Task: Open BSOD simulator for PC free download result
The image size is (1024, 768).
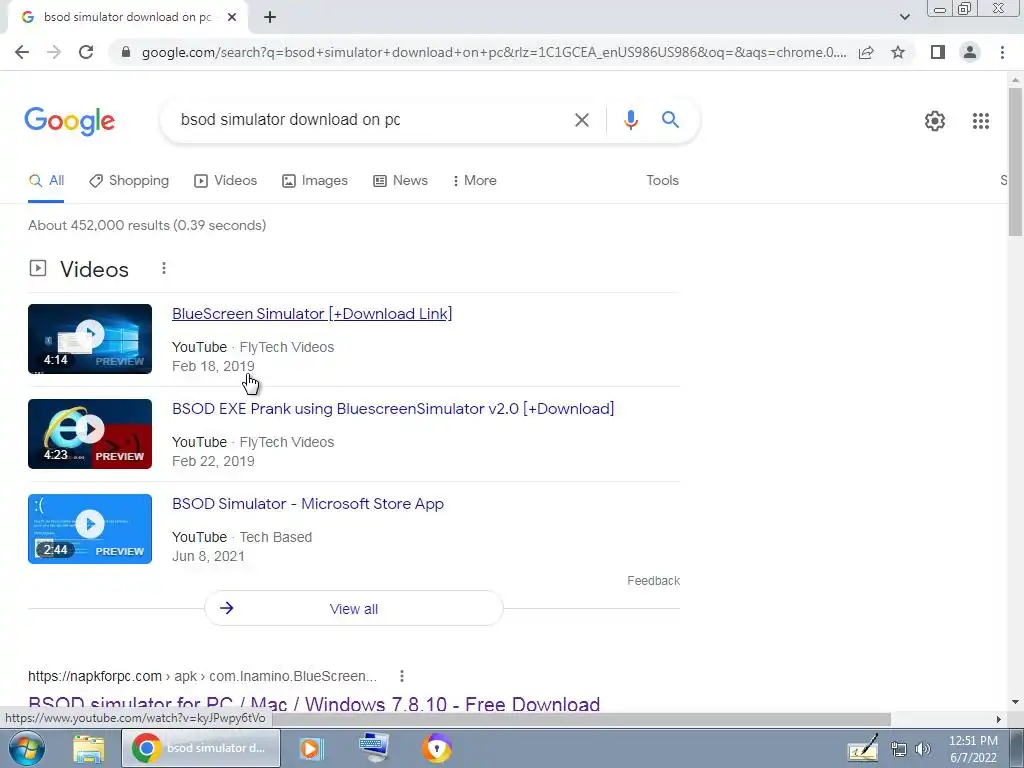Action: point(314,705)
